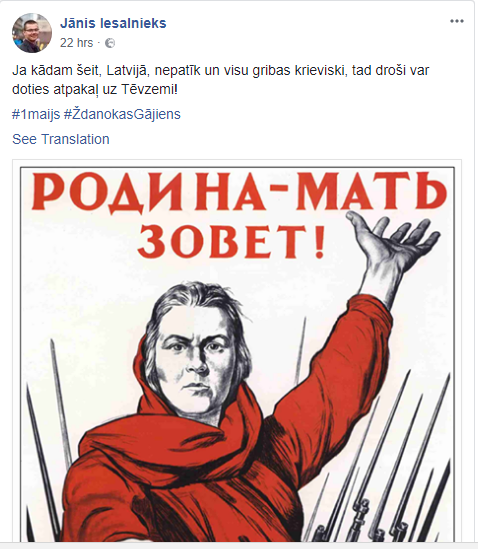Open the 22 hrs timestamp link
This screenshot has height=549, width=478.
76,43
